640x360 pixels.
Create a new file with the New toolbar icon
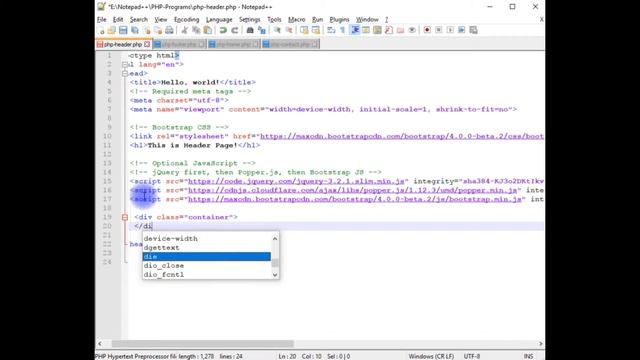click(101, 30)
